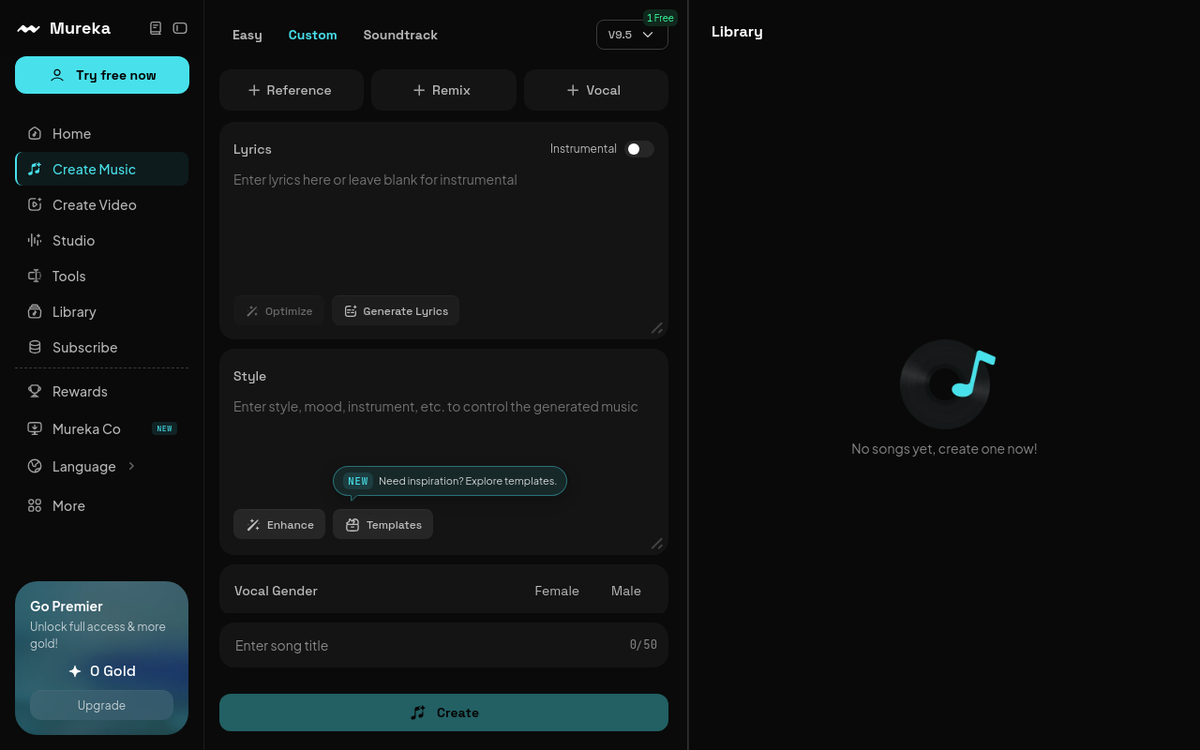Viewport: 1200px width, 750px height.
Task: Click the NEW badge next to Mureka Co
Action: coord(165,429)
